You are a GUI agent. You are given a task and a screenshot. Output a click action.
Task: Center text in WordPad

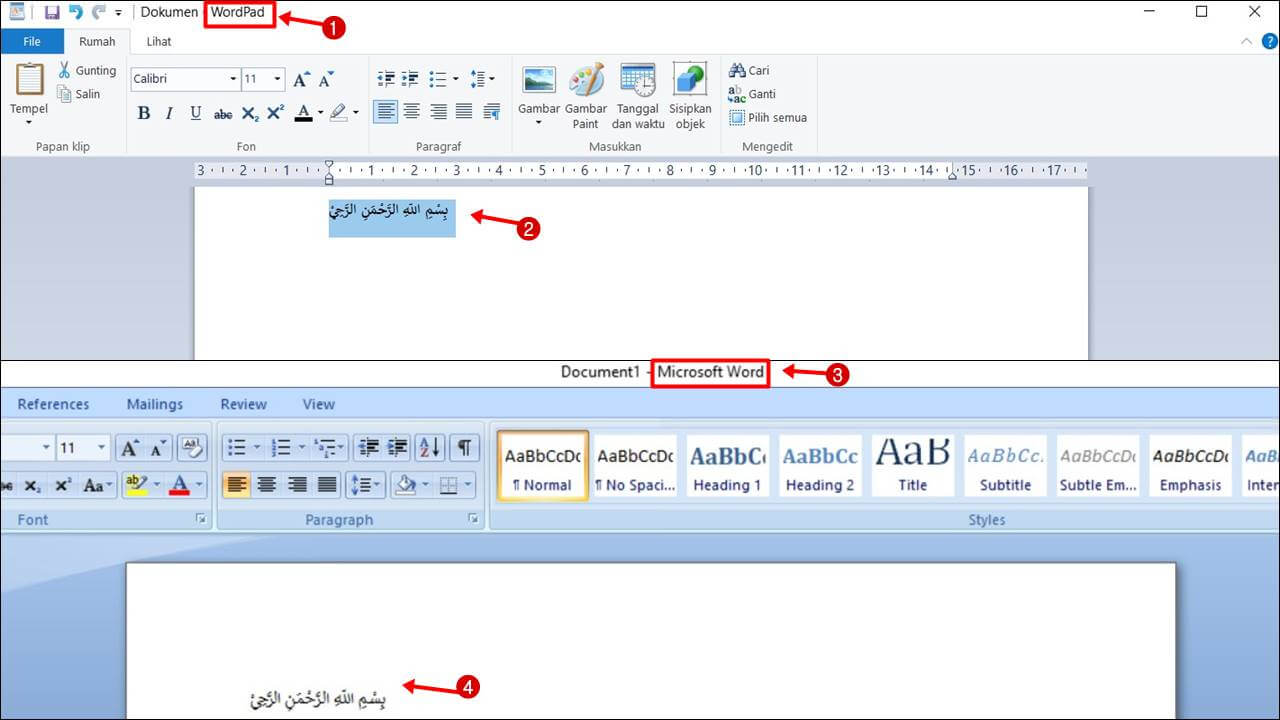tap(411, 112)
